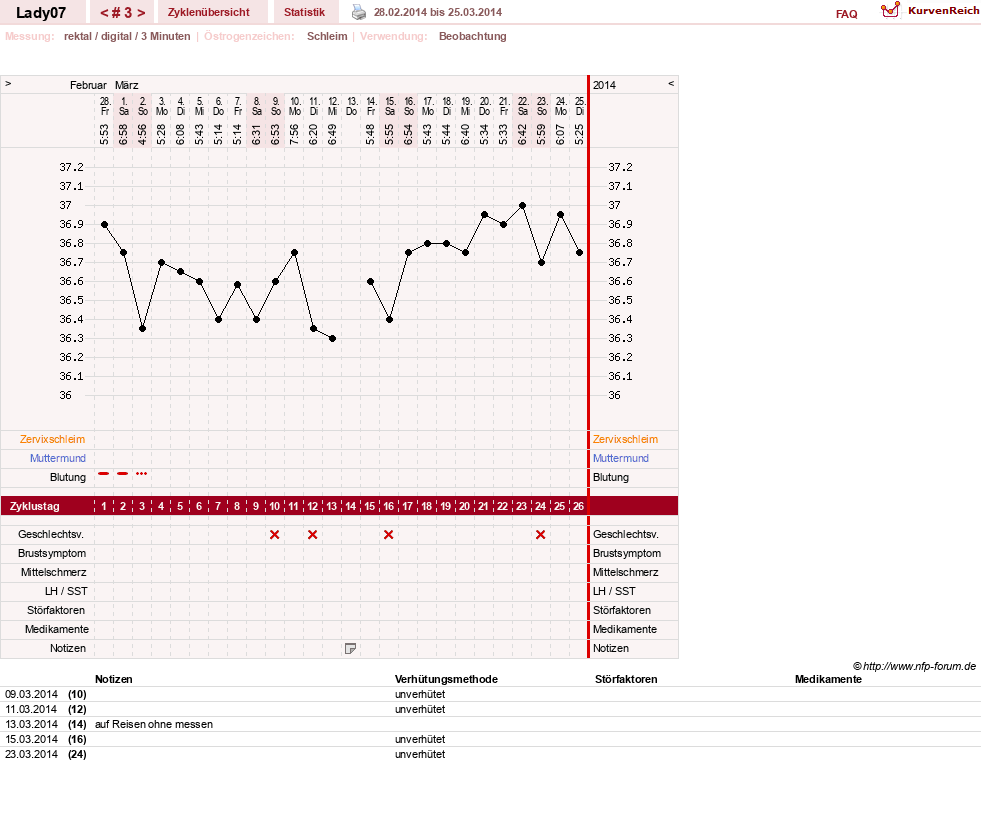This screenshot has height=818, width=981.
Task: Click the 25. Di date header
Action: pyautogui.click(x=580, y=106)
